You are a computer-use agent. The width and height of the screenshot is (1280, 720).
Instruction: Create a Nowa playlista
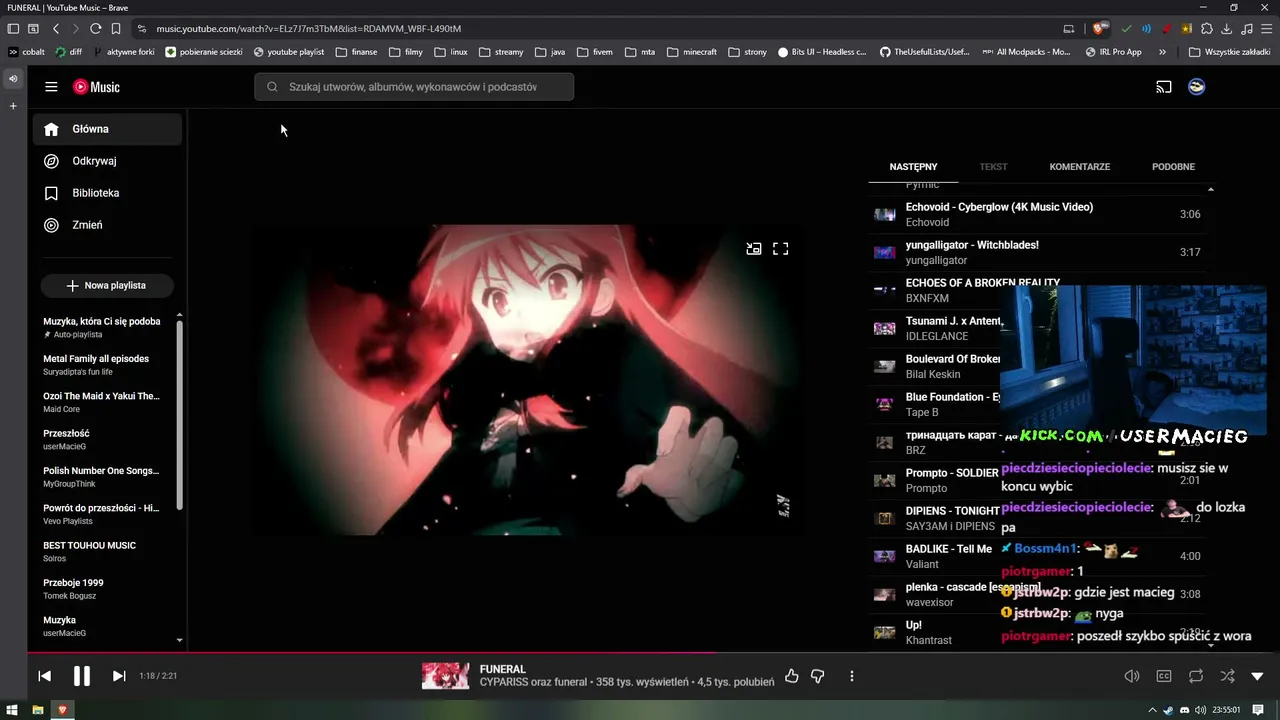(107, 286)
